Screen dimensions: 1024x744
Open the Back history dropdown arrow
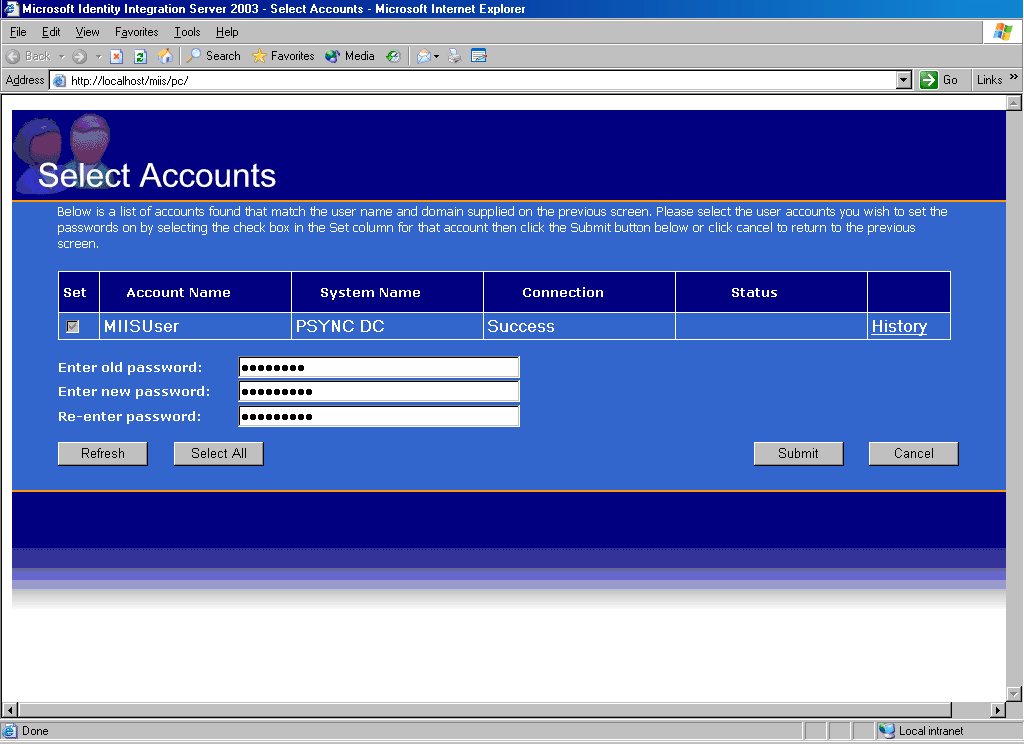point(62,56)
